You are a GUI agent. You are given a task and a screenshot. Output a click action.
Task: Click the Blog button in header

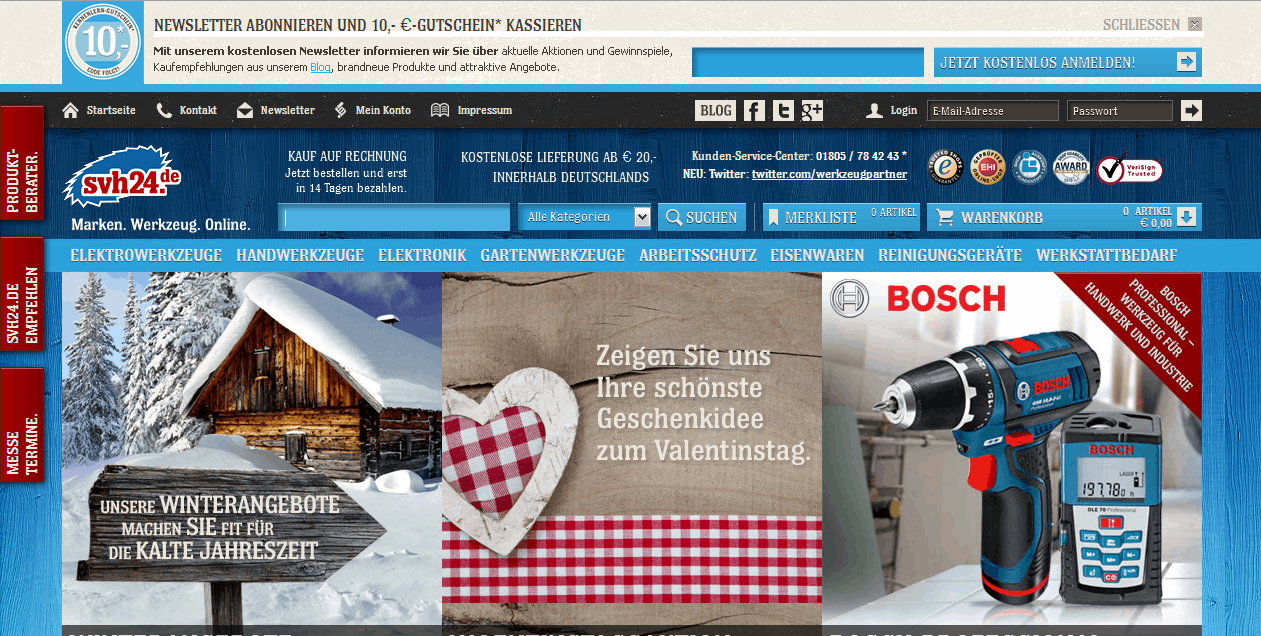pos(715,111)
